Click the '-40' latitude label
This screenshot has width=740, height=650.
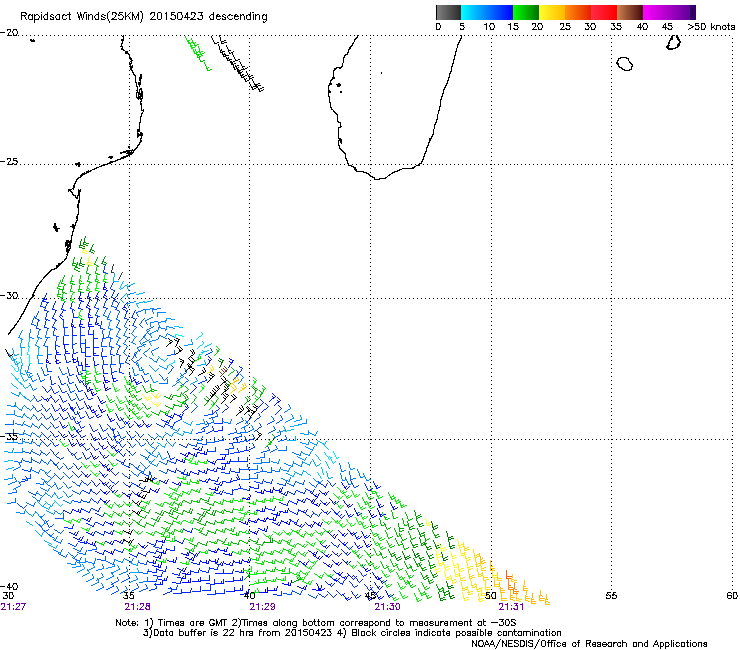(x=9, y=586)
